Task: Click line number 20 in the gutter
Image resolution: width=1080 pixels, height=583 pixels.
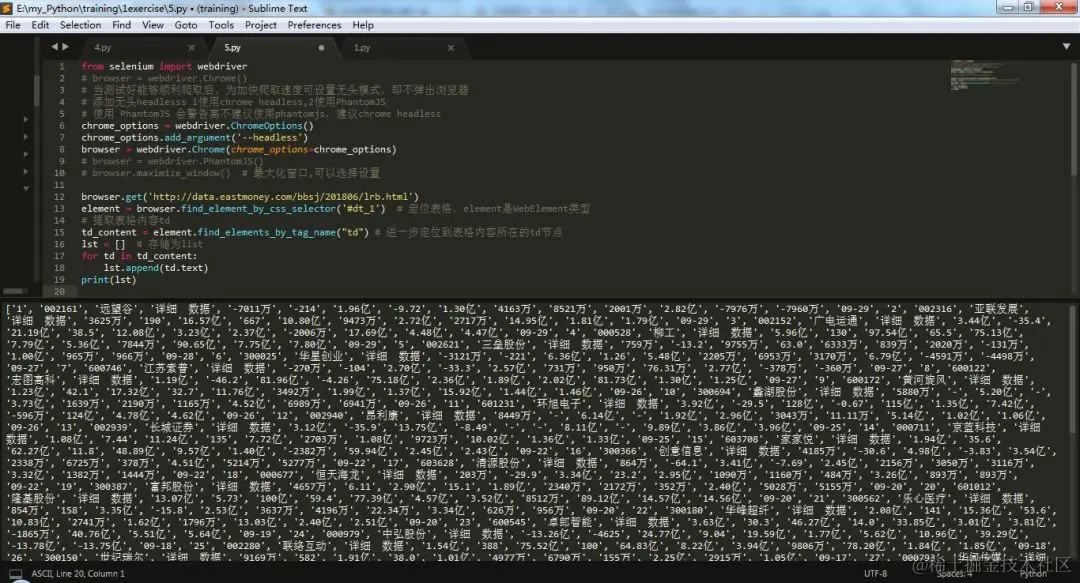Action: coord(59,291)
